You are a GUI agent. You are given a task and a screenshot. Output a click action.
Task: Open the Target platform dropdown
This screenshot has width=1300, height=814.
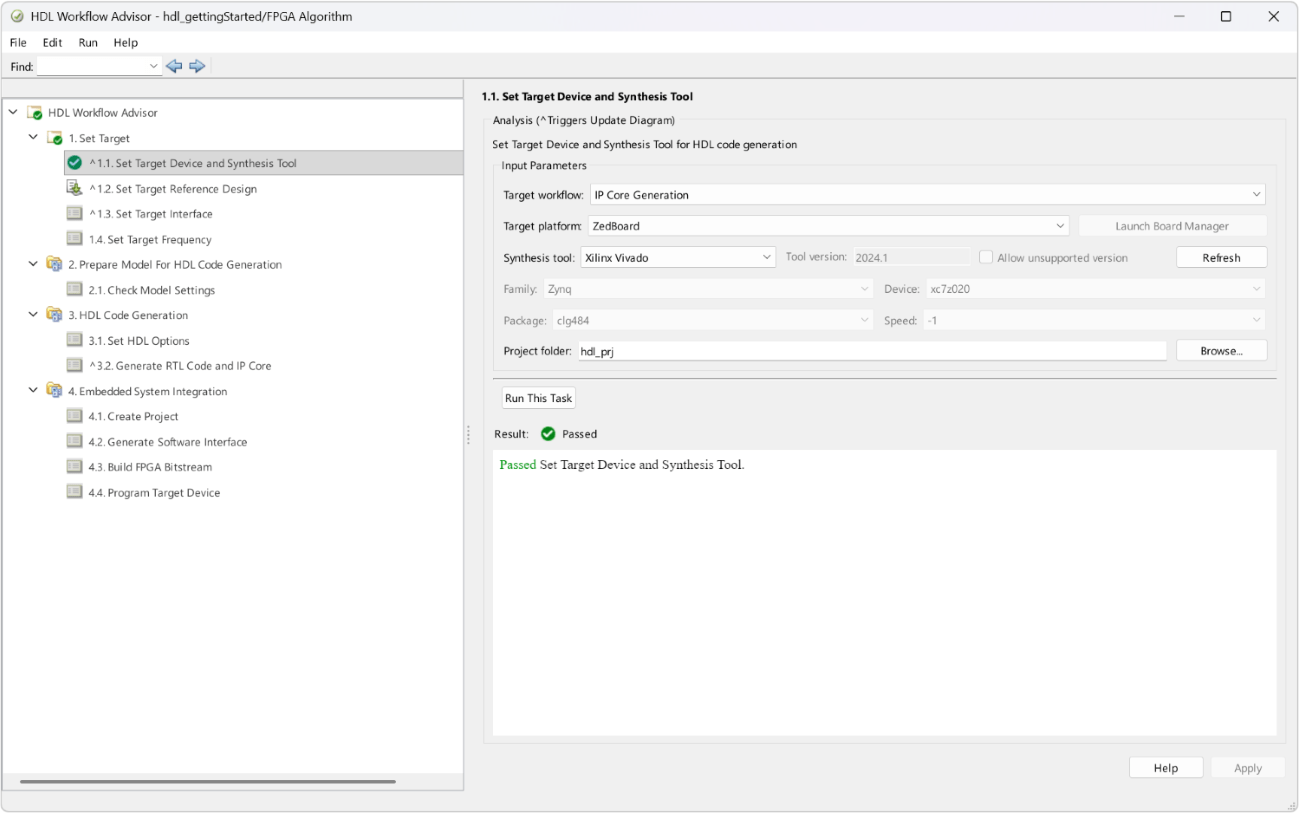coord(1060,226)
